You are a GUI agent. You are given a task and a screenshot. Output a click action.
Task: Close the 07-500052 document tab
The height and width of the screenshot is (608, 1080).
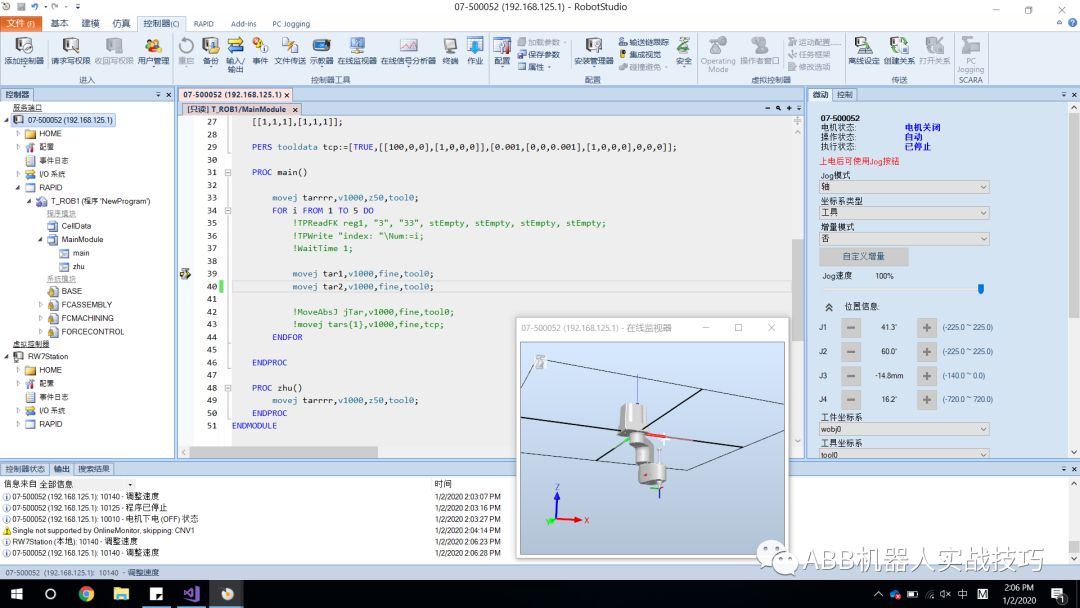pos(287,95)
